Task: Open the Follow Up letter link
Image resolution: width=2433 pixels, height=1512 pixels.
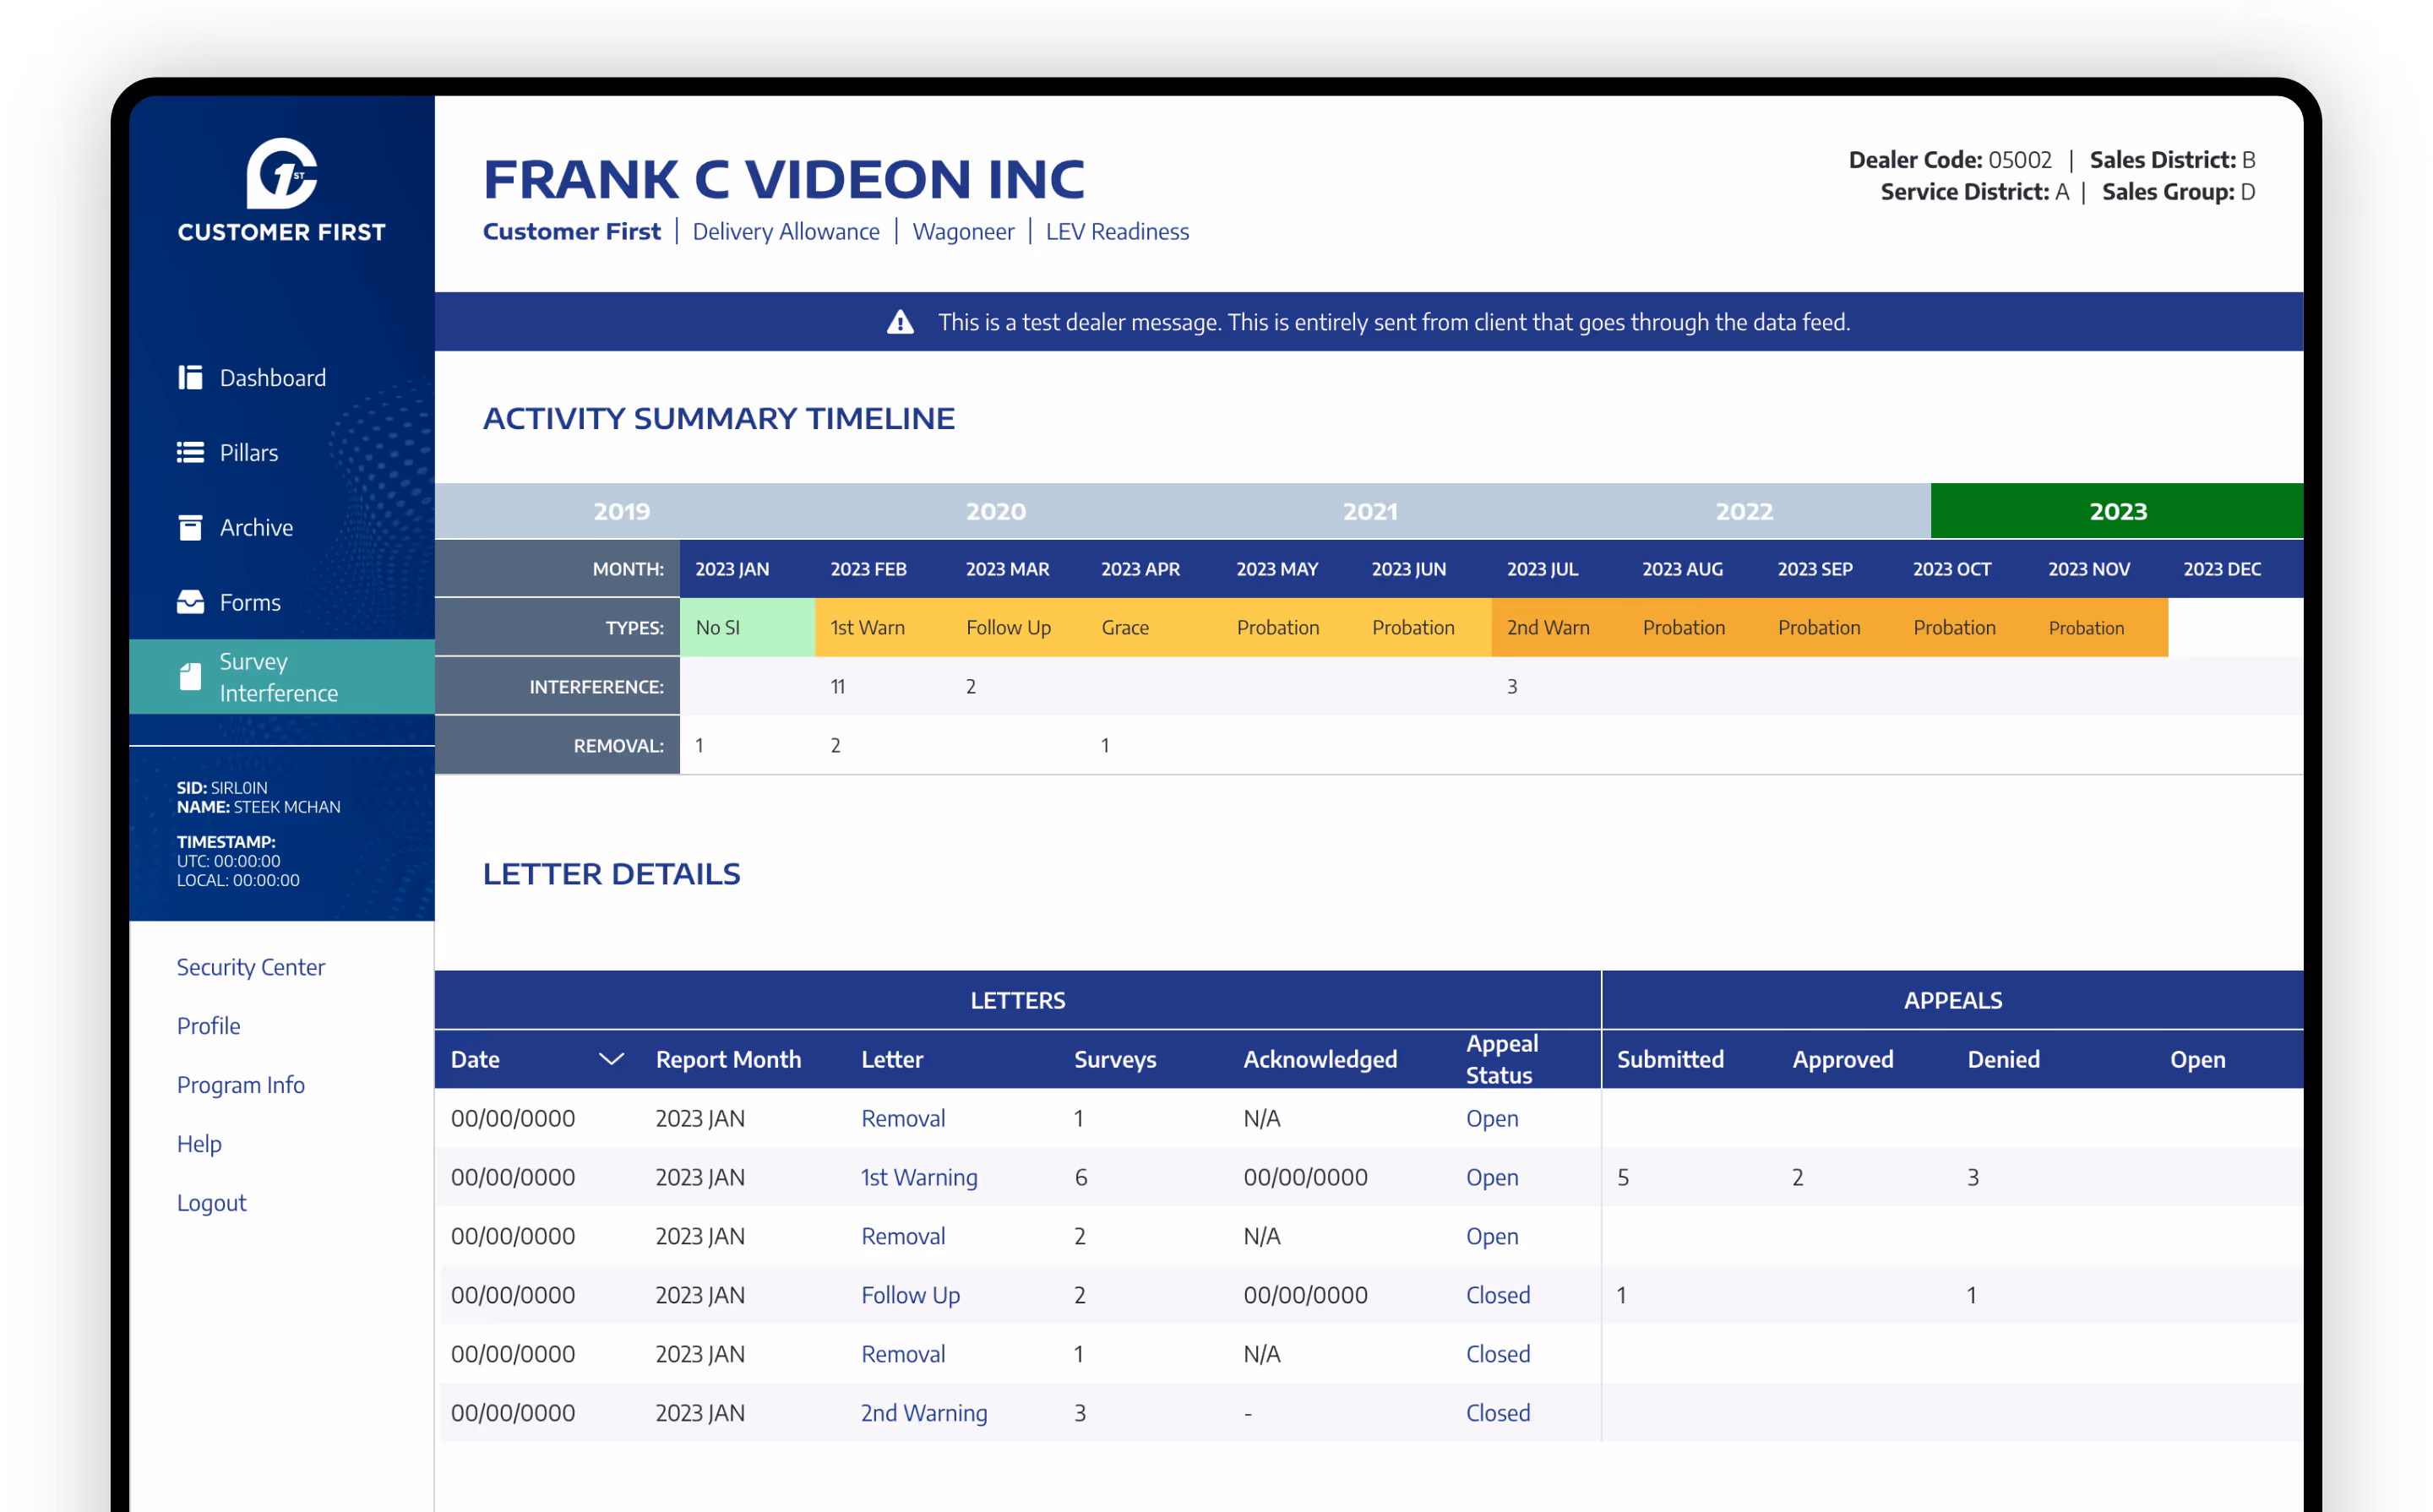Action: 910,1294
